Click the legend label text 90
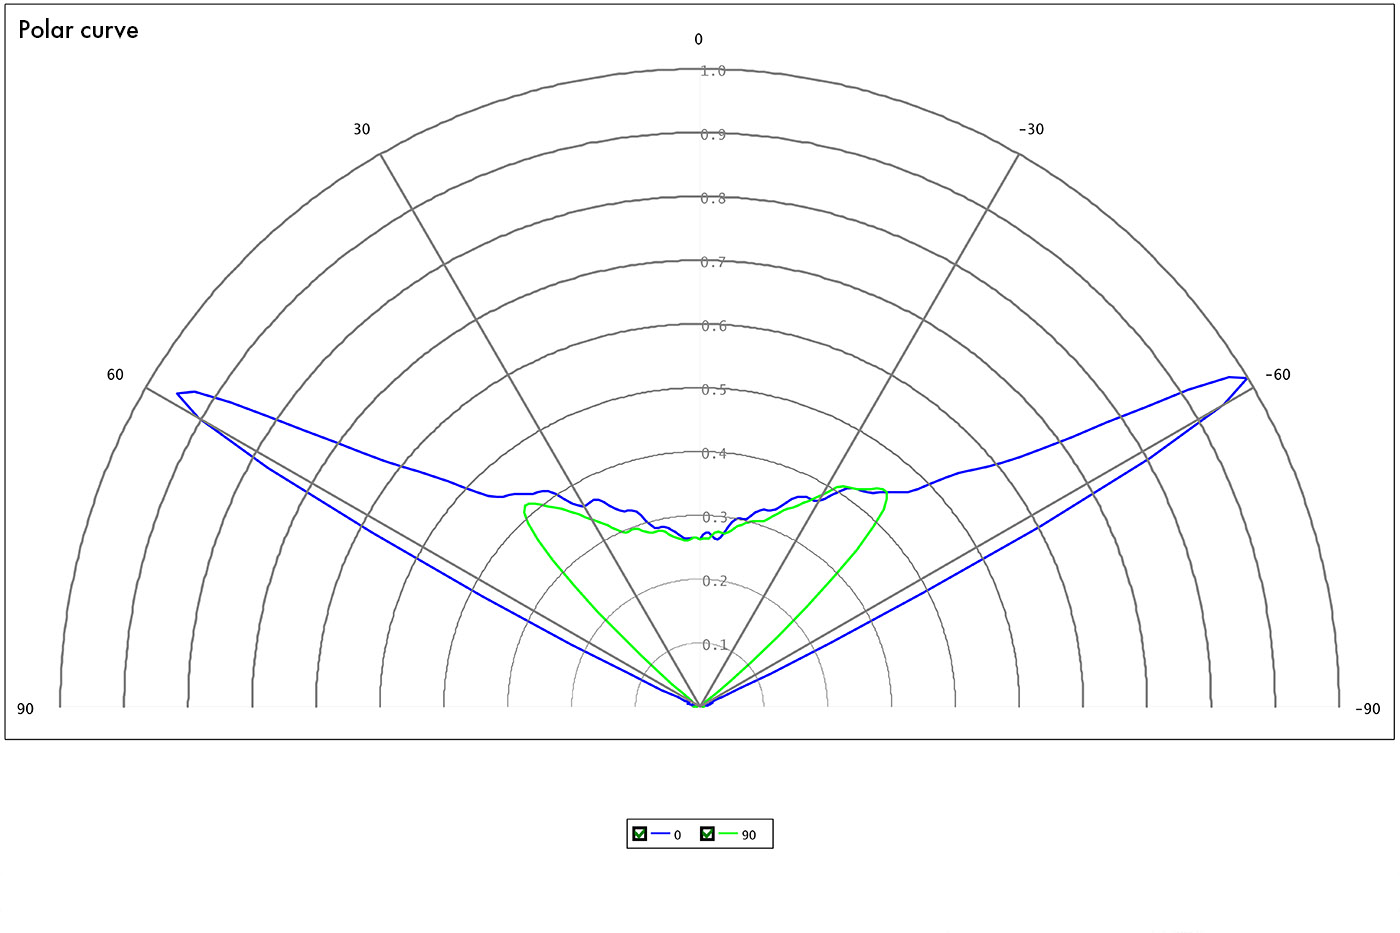This screenshot has width=1400, height=933. coord(749,835)
